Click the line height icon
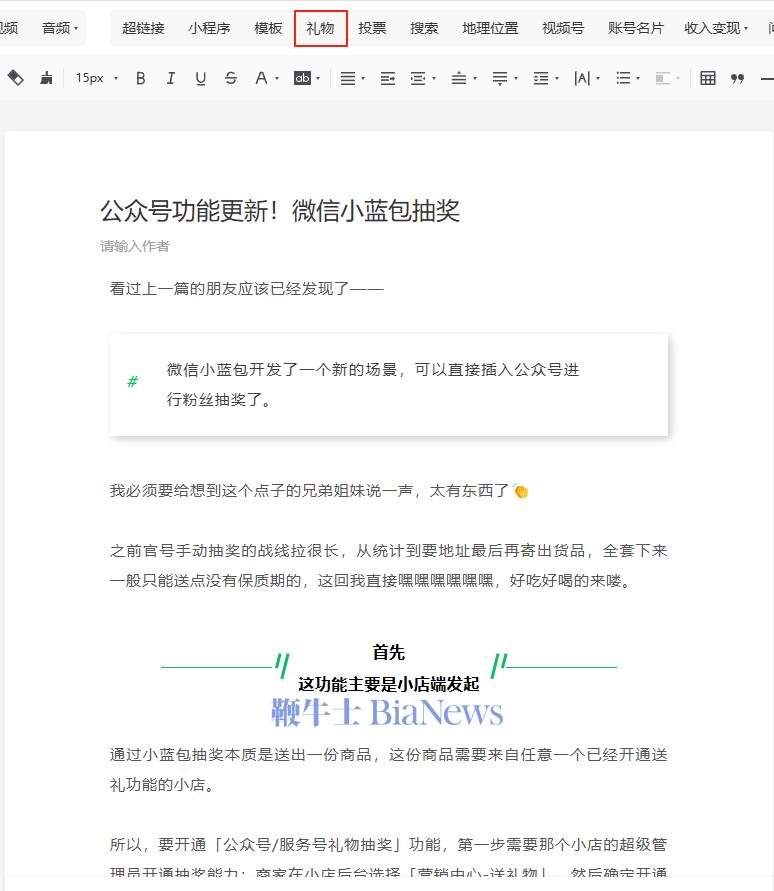This screenshot has width=774, height=891. tap(541, 78)
